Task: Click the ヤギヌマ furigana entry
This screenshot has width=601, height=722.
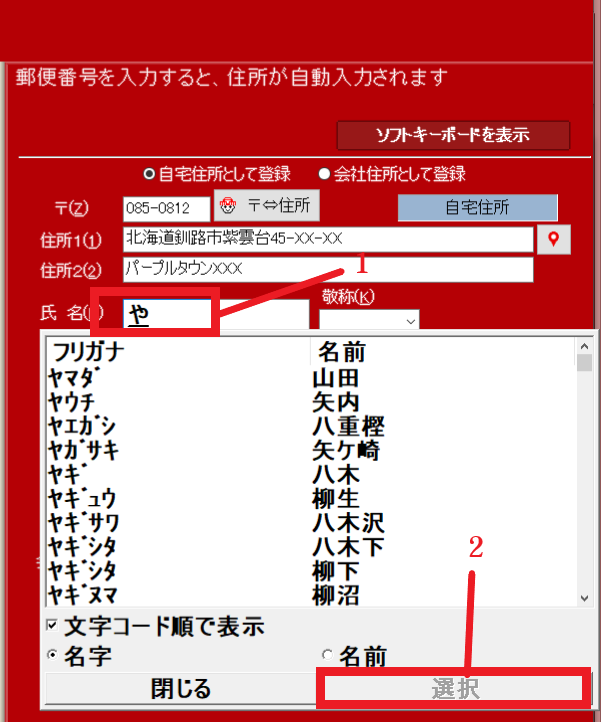Action: coord(83,595)
